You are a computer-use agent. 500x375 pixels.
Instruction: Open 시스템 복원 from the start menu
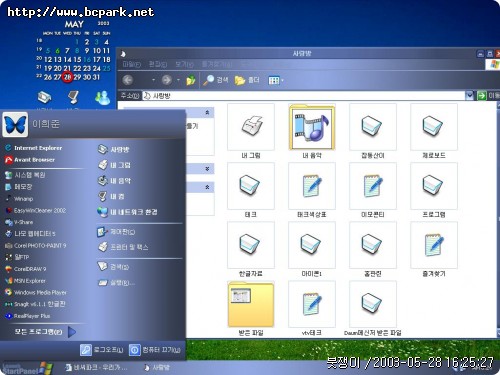(25, 175)
